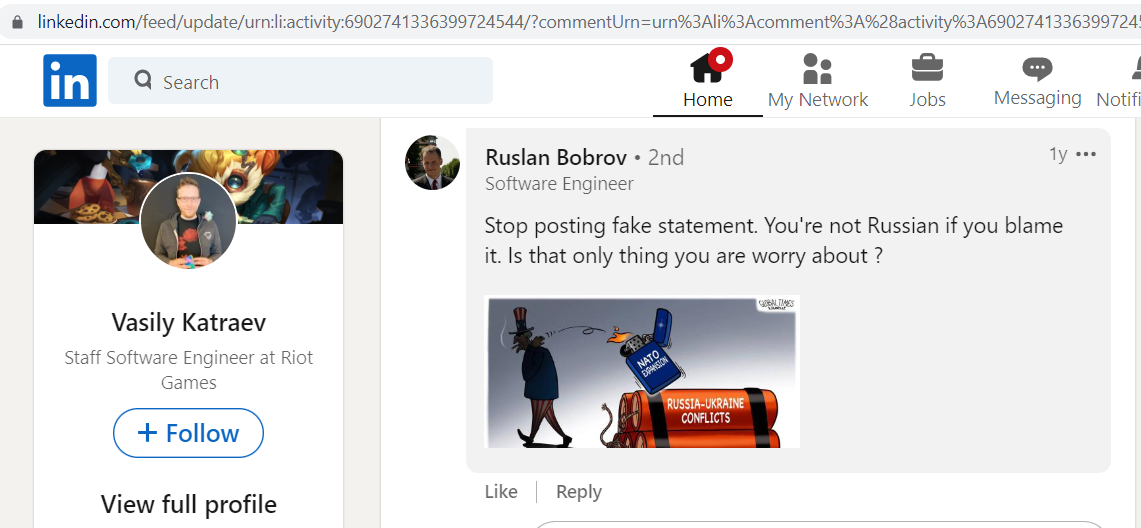Reply to Ruslan Bobrov's comment
Image resolution: width=1141 pixels, height=528 pixels.
pyautogui.click(x=579, y=492)
